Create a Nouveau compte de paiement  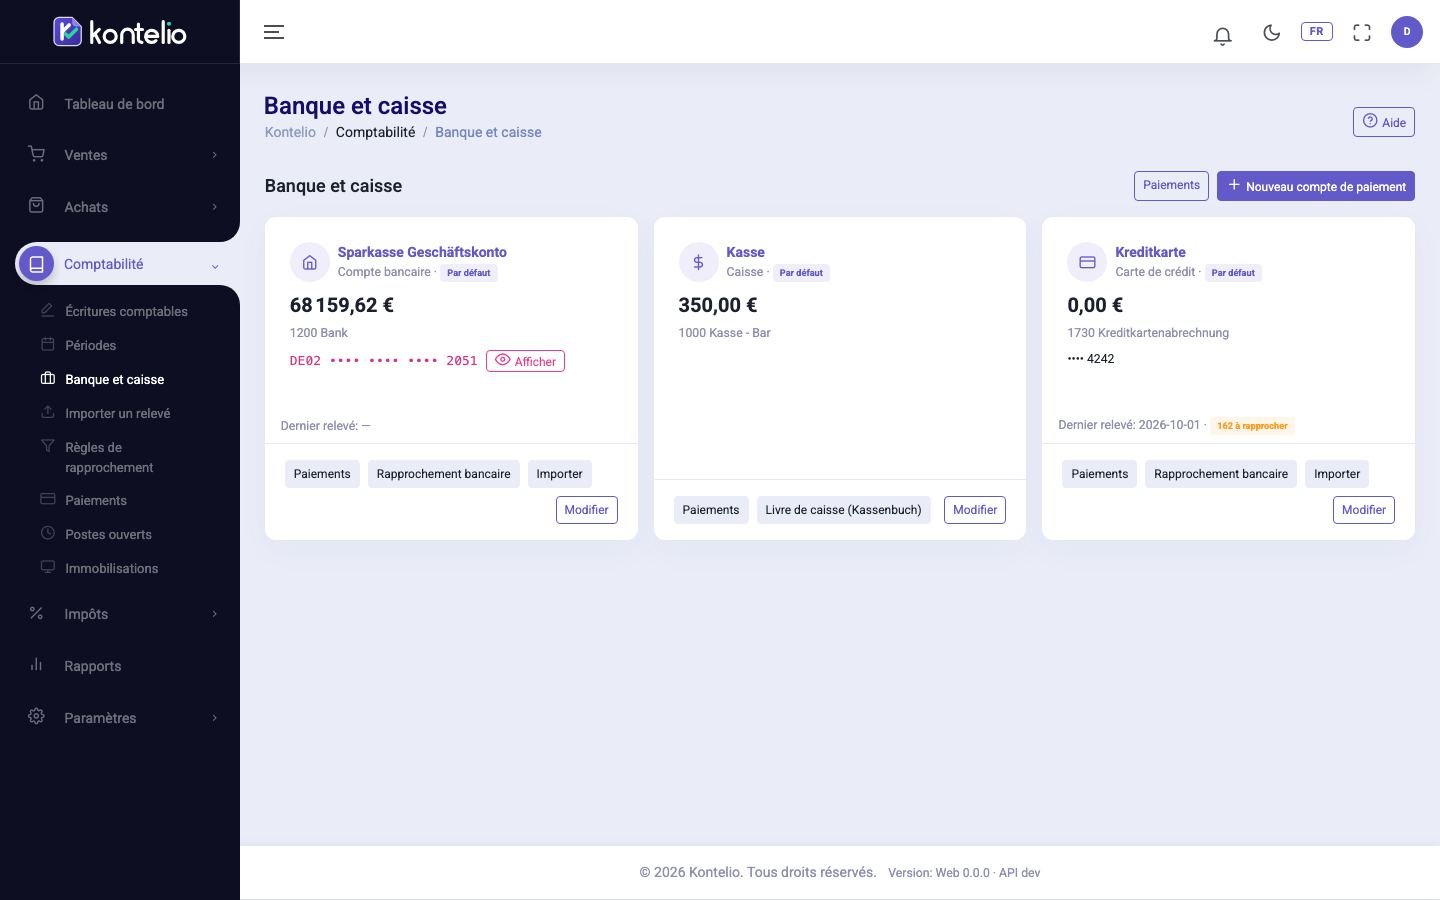click(1316, 186)
